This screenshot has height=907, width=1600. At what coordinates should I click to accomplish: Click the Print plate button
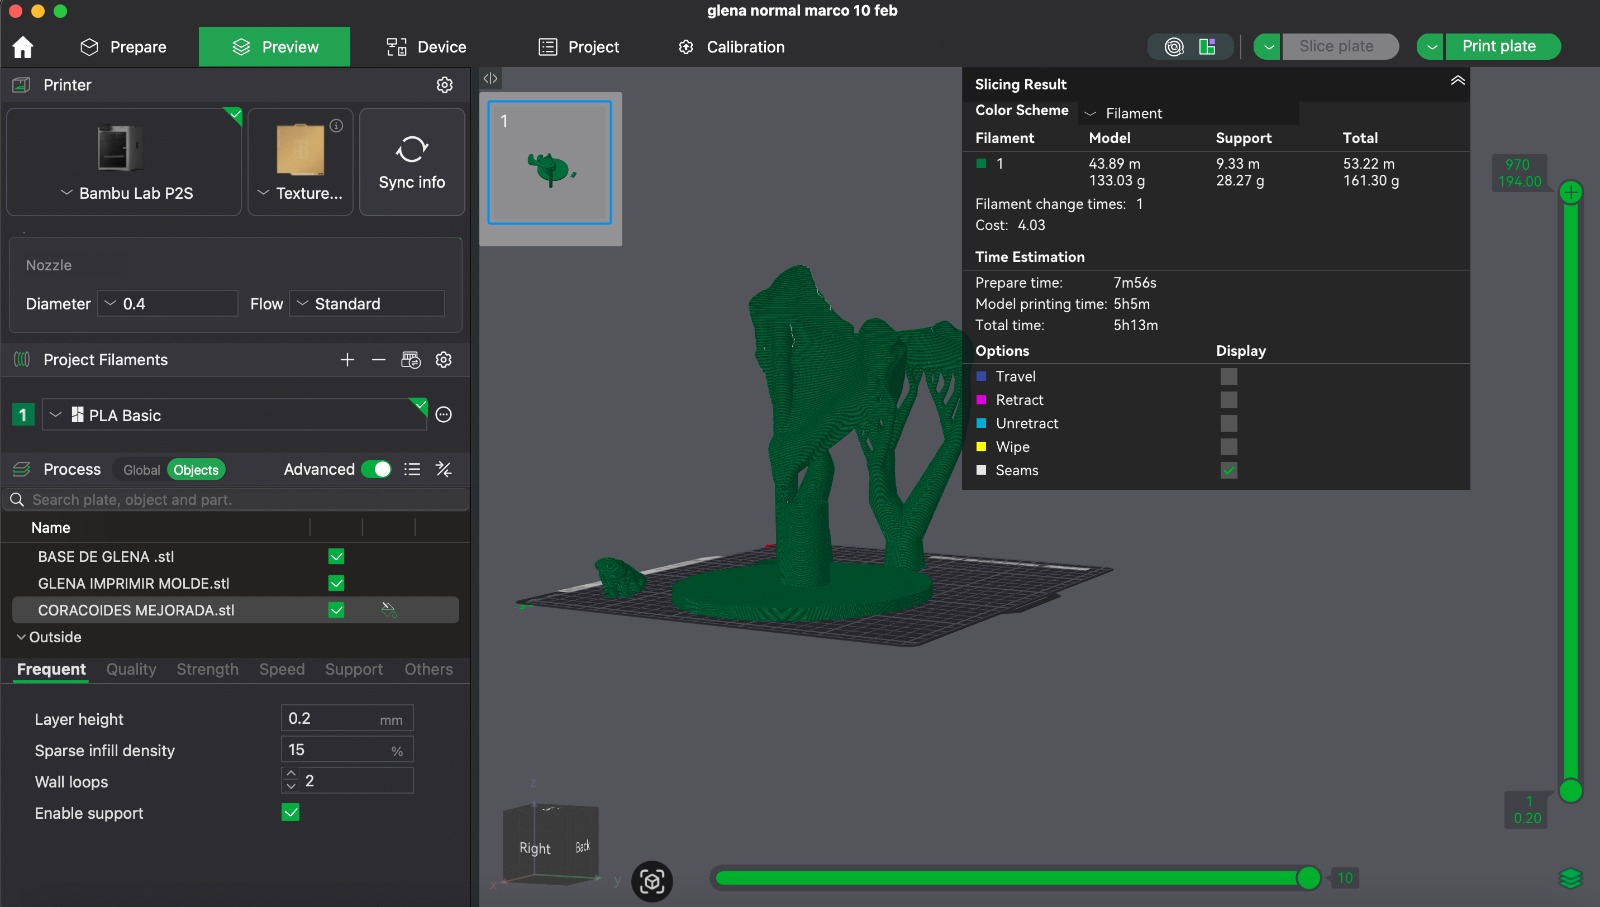1498,46
